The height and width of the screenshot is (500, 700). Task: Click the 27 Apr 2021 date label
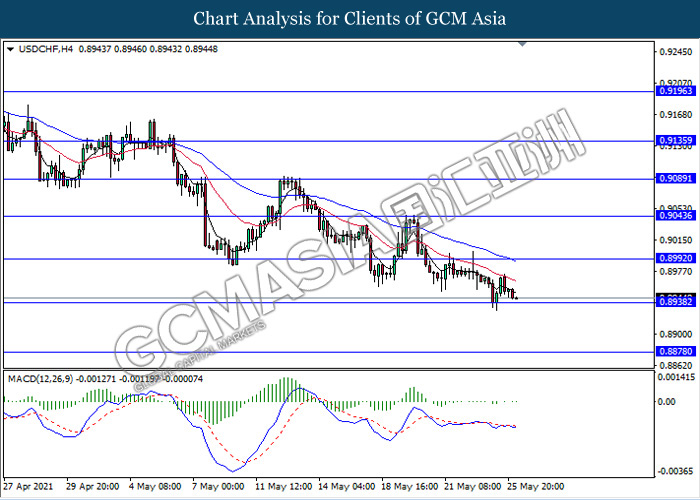28,486
